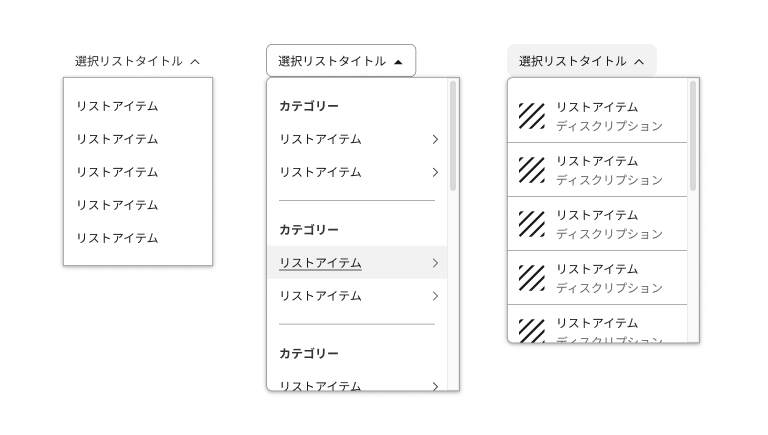This screenshot has width=768, height=435.
Task: Select the first リストアイテム in the left plain list
Action: [x=117, y=106]
